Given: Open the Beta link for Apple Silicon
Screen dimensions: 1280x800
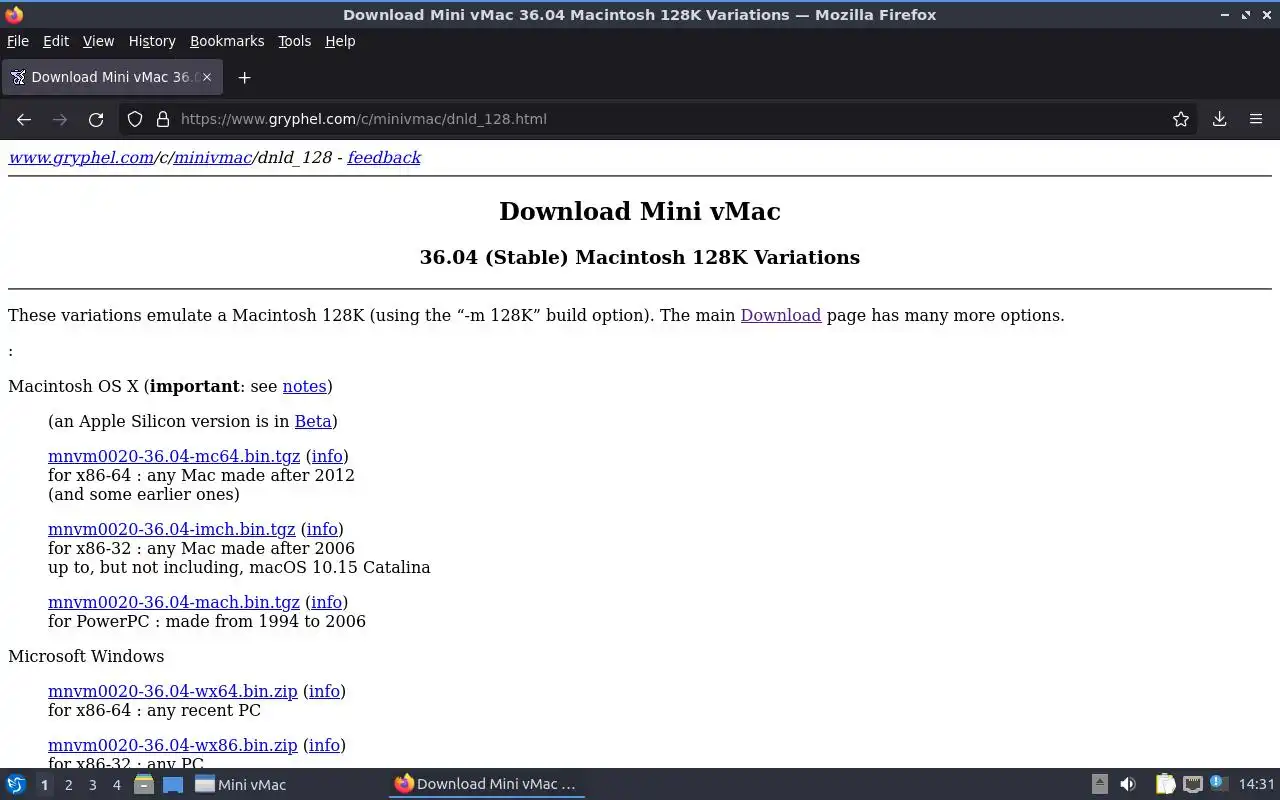Looking at the screenshot, I should [x=313, y=421].
